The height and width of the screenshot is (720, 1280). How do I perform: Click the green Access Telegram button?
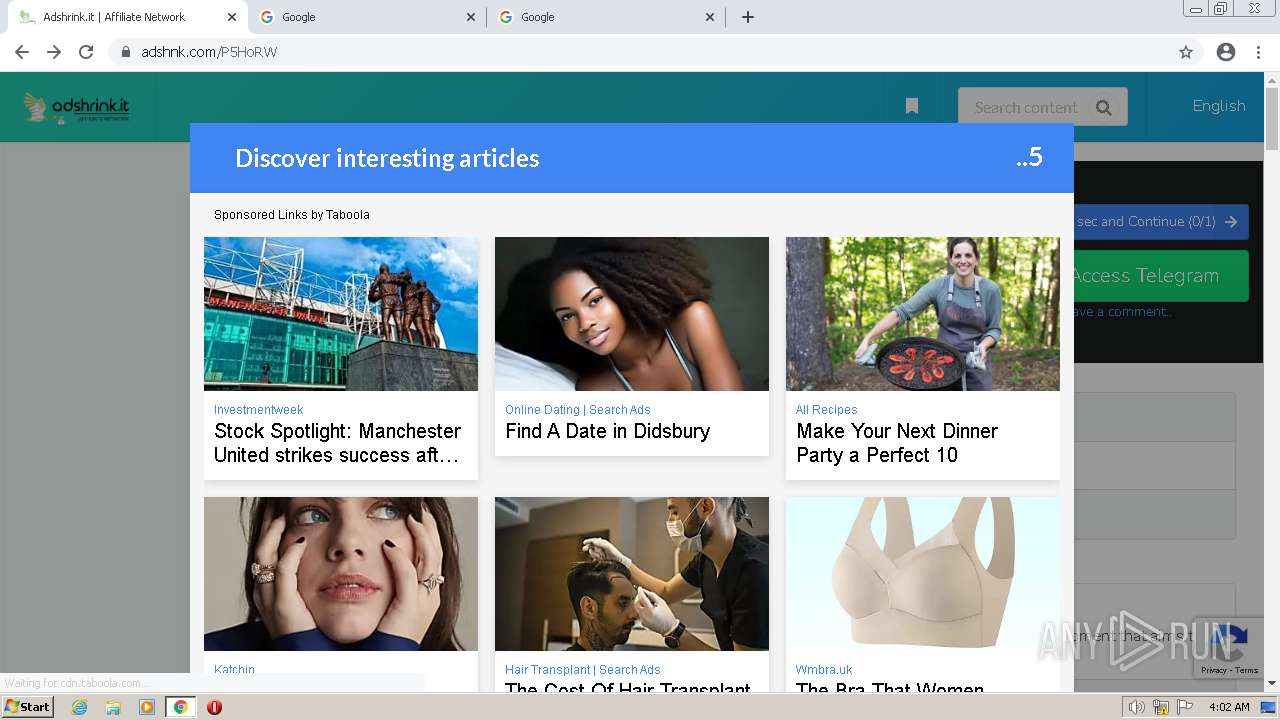point(1161,276)
